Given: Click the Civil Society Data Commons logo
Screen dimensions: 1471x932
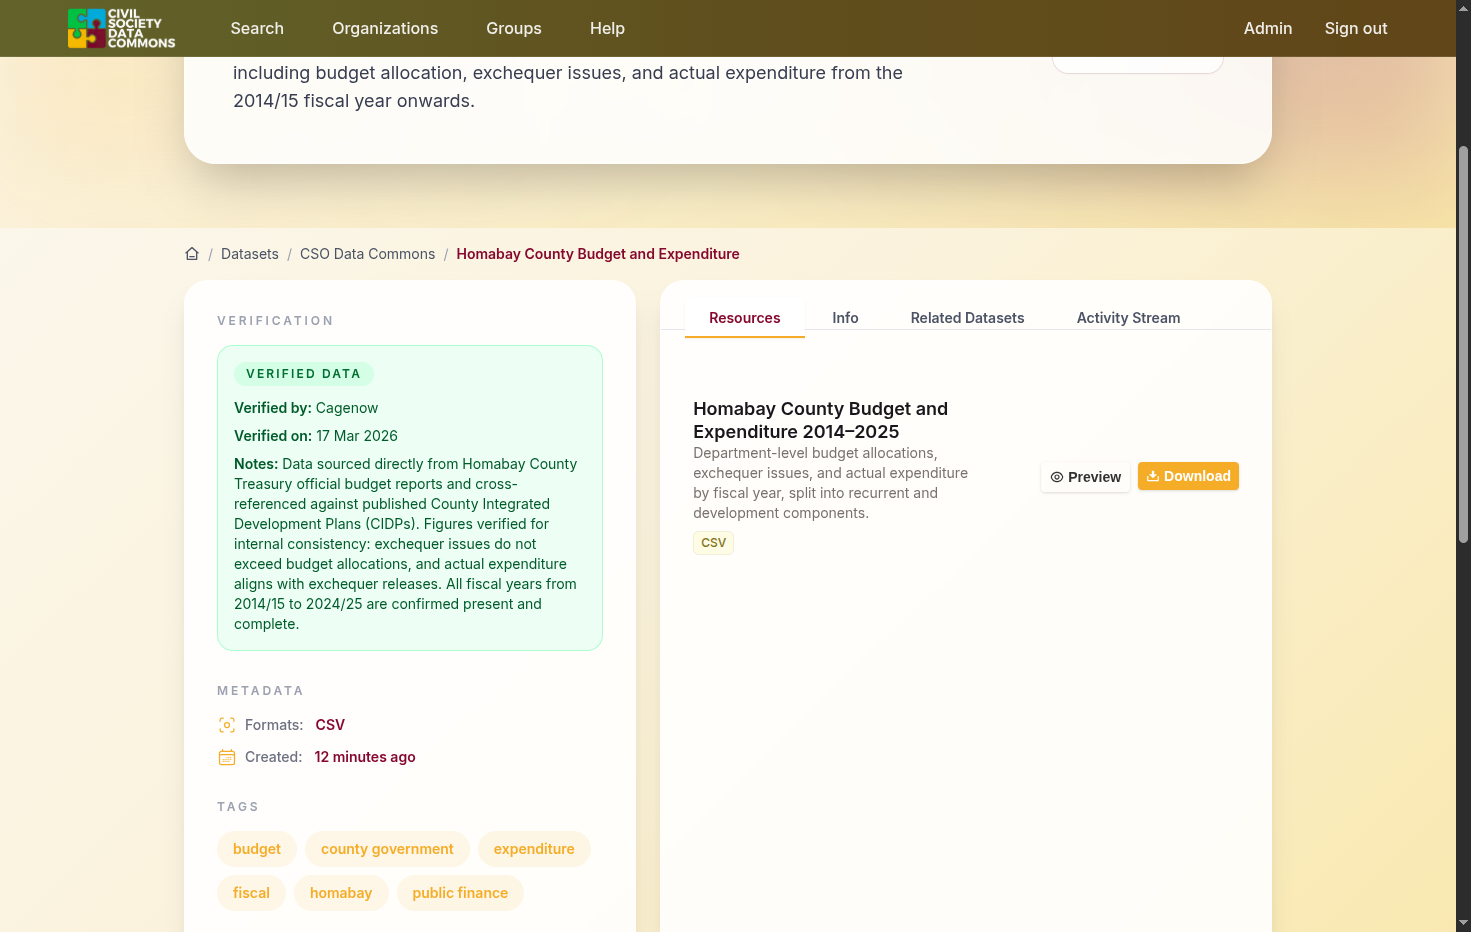Looking at the screenshot, I should tap(121, 28).
